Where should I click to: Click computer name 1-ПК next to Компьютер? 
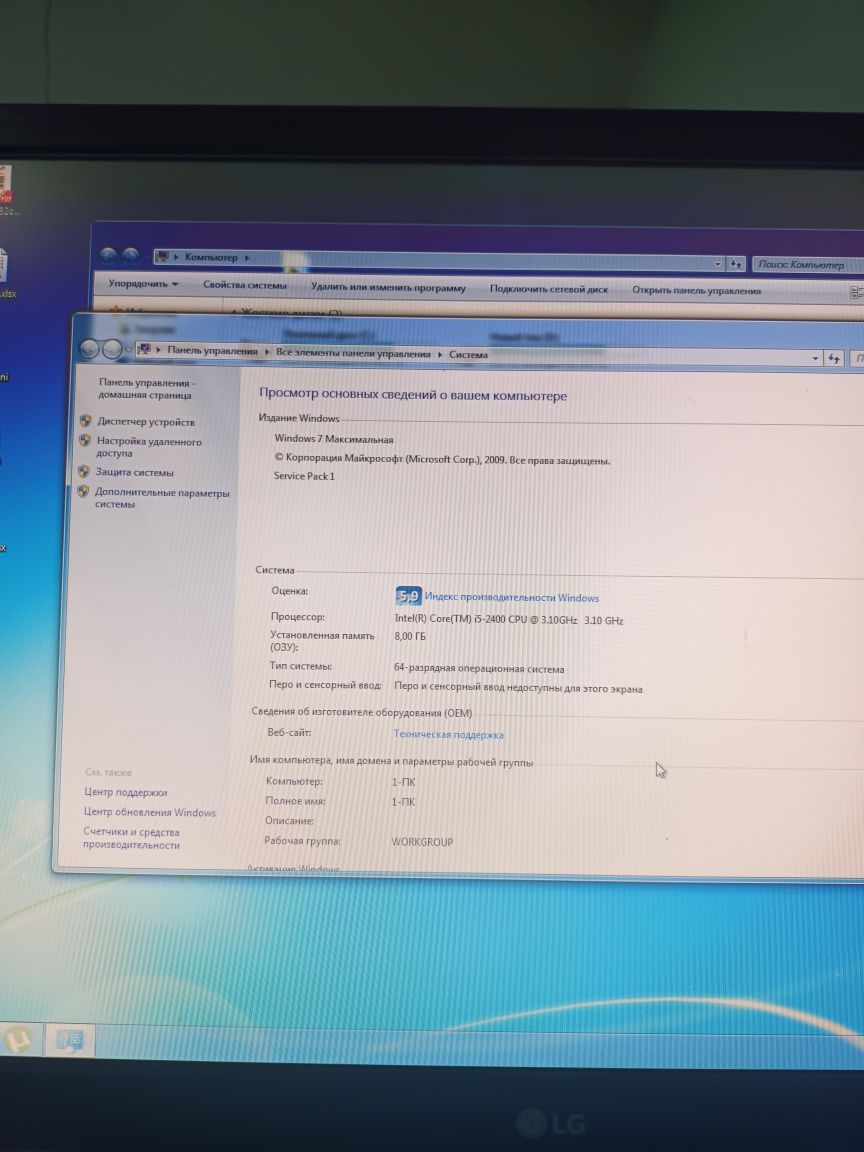[403, 782]
